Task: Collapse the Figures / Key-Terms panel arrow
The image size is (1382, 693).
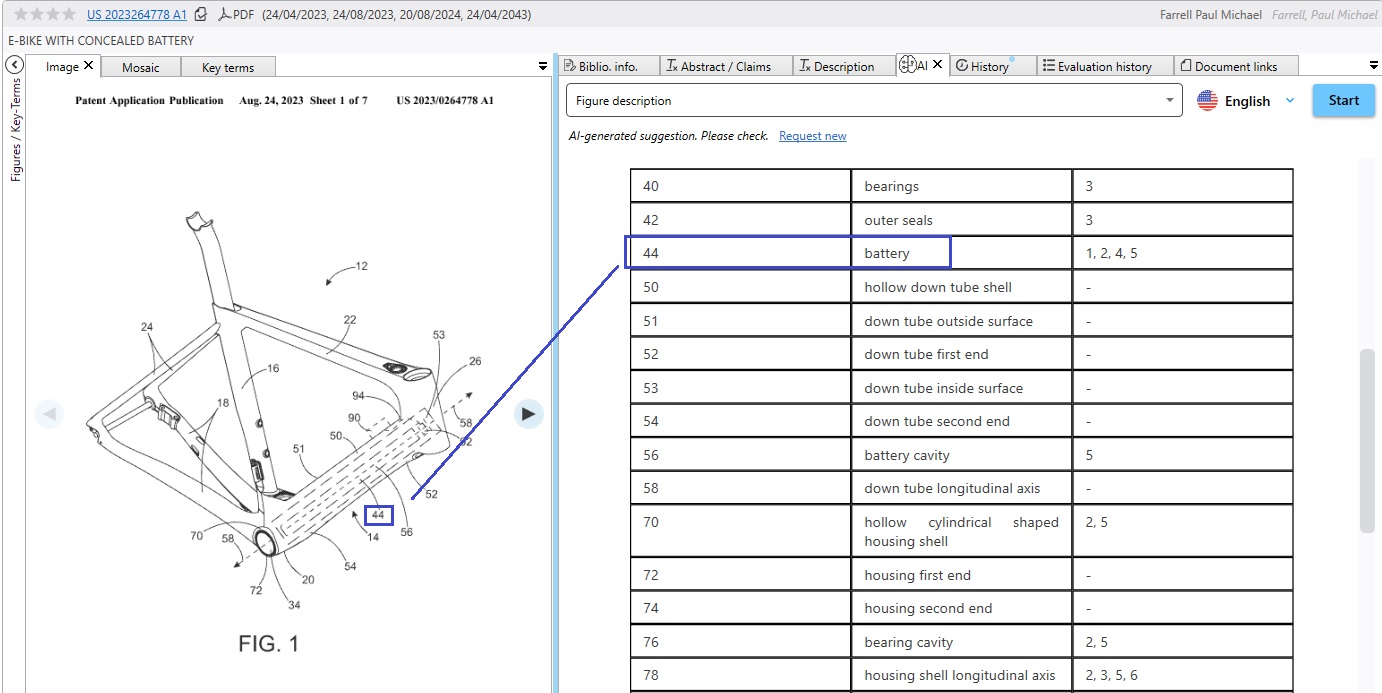Action: [x=15, y=65]
